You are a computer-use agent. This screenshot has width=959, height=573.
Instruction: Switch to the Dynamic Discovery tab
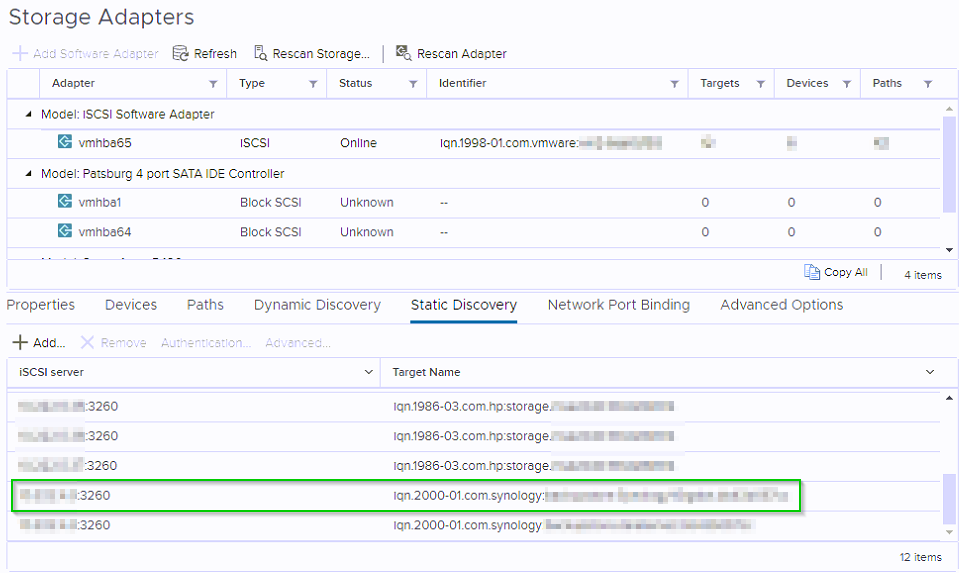(x=317, y=305)
